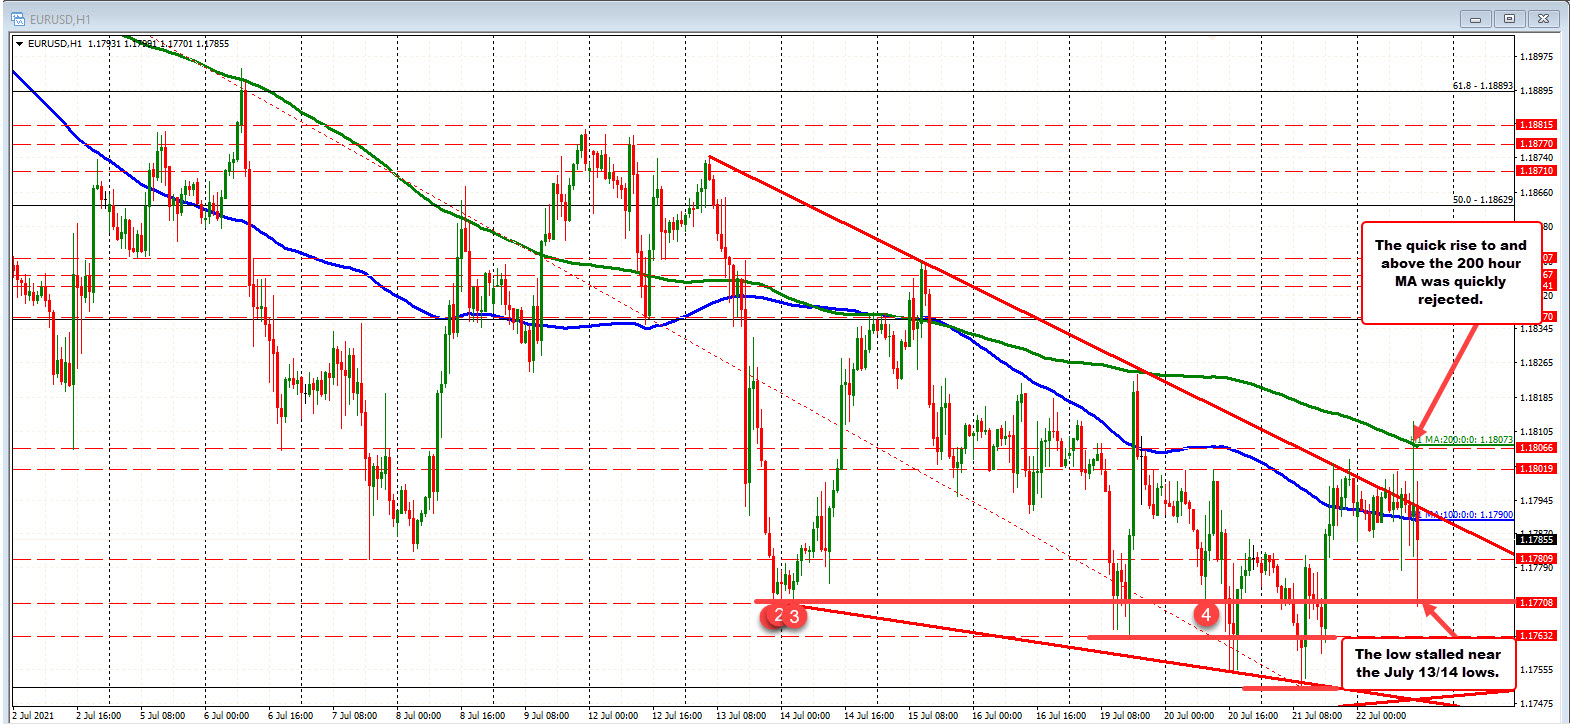Screen dimensions: 1570x725
Task: Select the red 1.18019 price level tag
Action: pos(1537,469)
